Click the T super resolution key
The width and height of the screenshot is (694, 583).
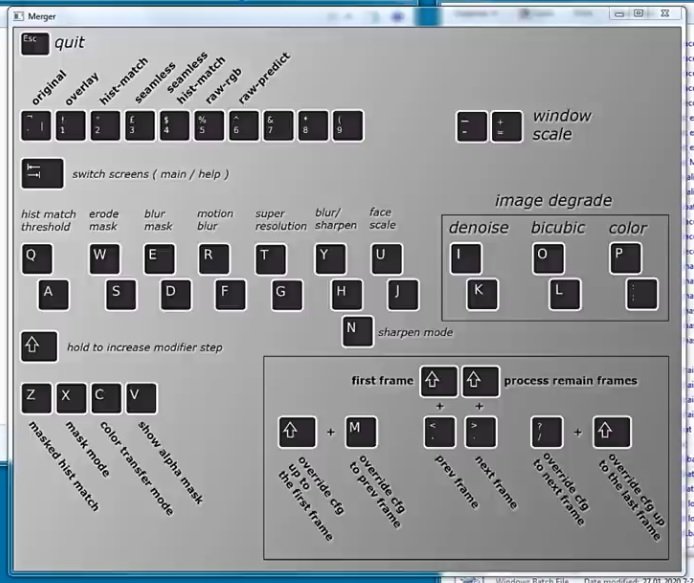coord(270,259)
